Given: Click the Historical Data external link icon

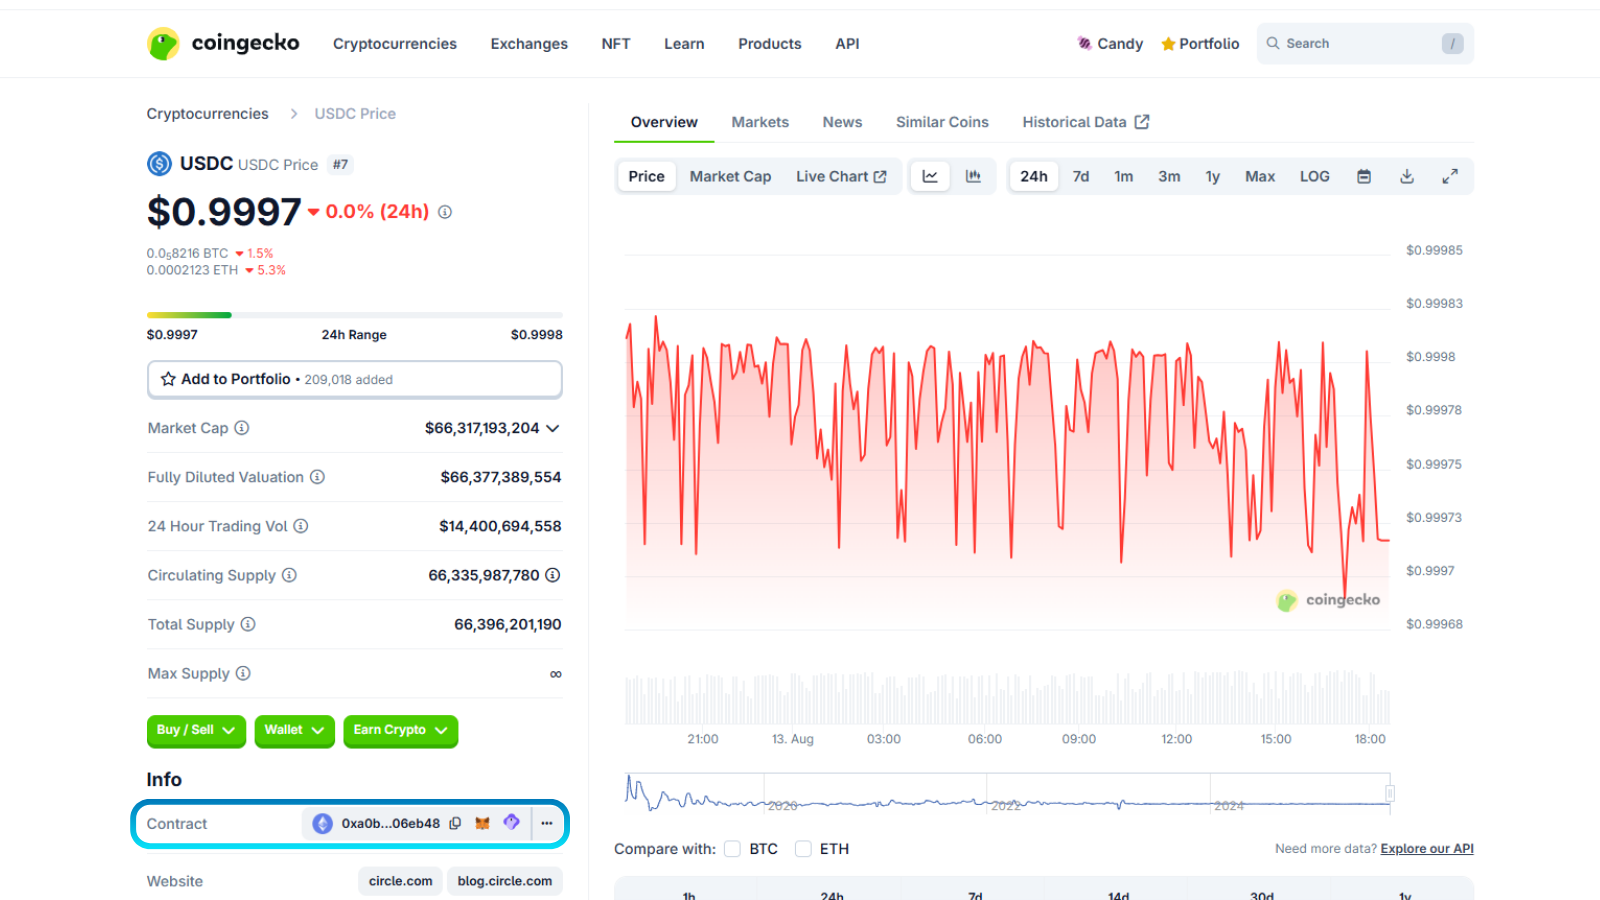Looking at the screenshot, I should tap(1142, 122).
